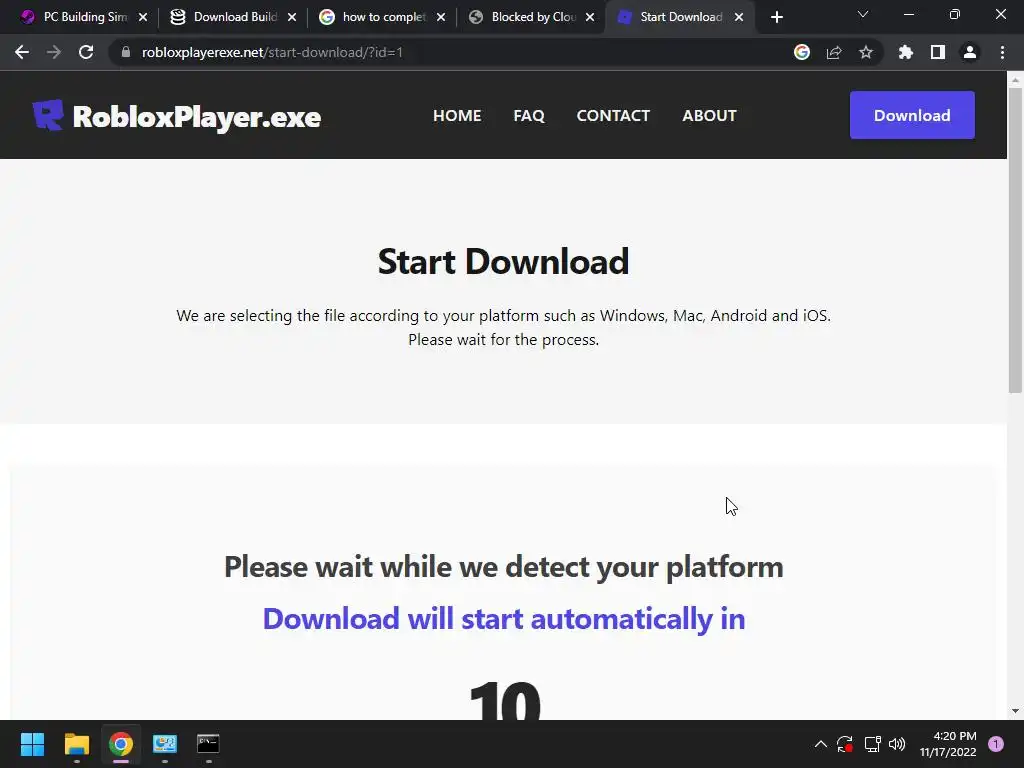Open Chrome's three-dot menu
This screenshot has width=1024, height=768.
1002,52
